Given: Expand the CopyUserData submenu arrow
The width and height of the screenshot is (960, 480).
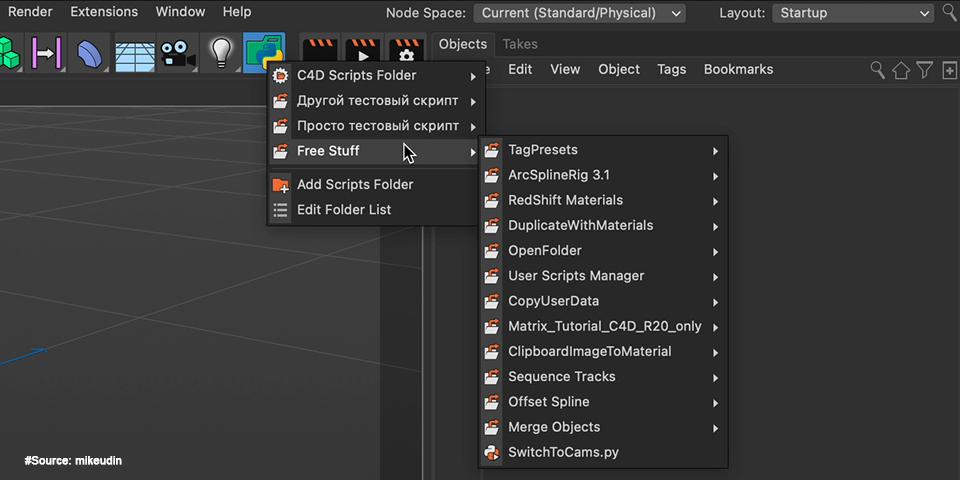Looking at the screenshot, I should 715,302.
